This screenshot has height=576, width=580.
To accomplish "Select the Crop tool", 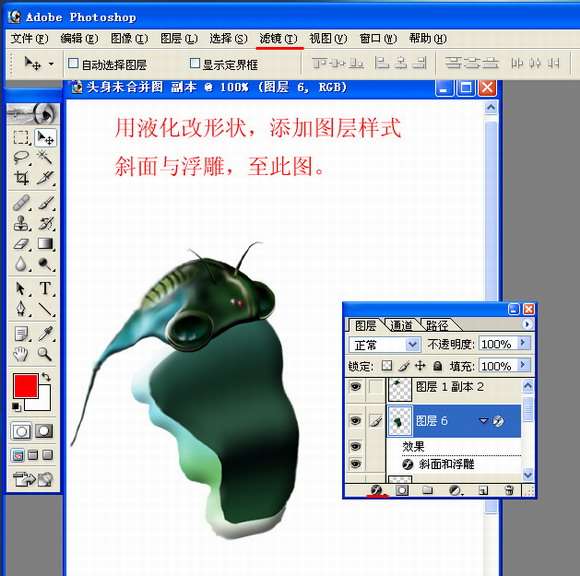I will click(x=21, y=178).
